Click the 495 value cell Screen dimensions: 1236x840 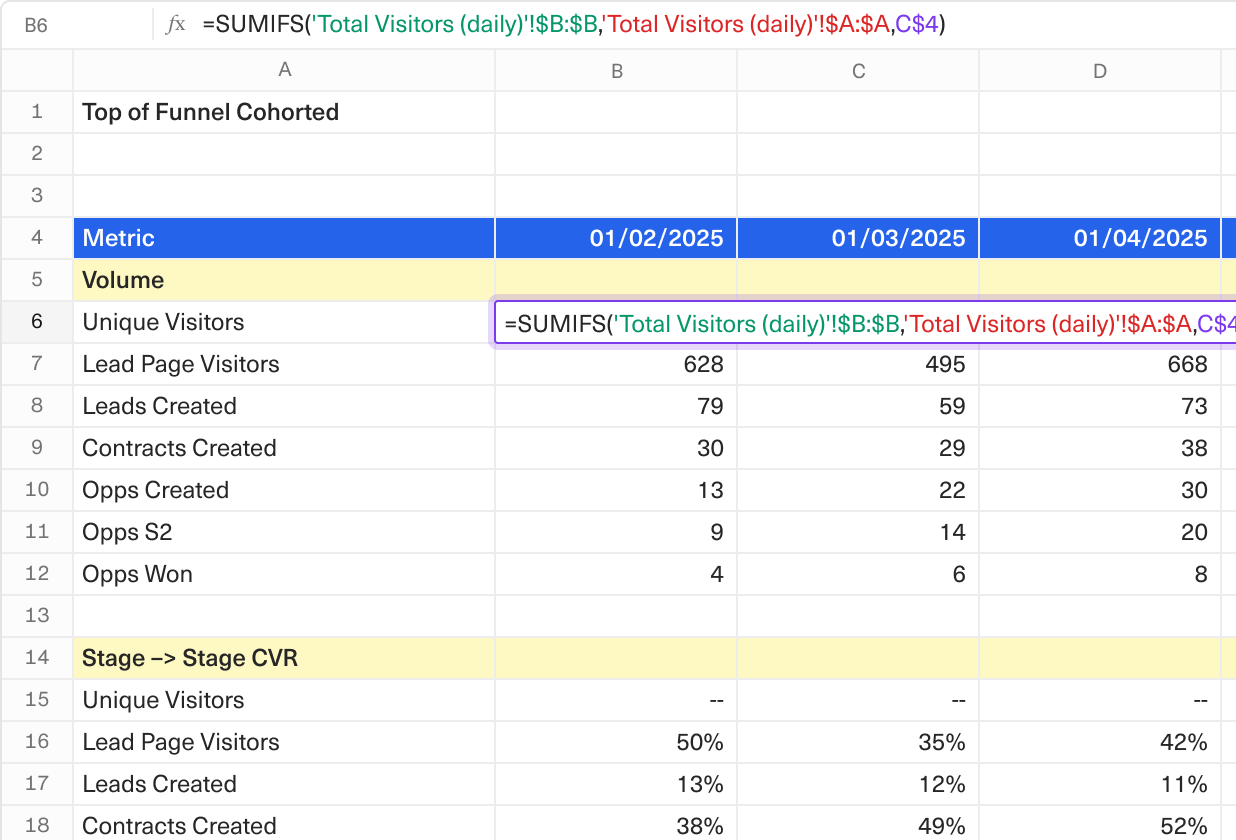859,364
